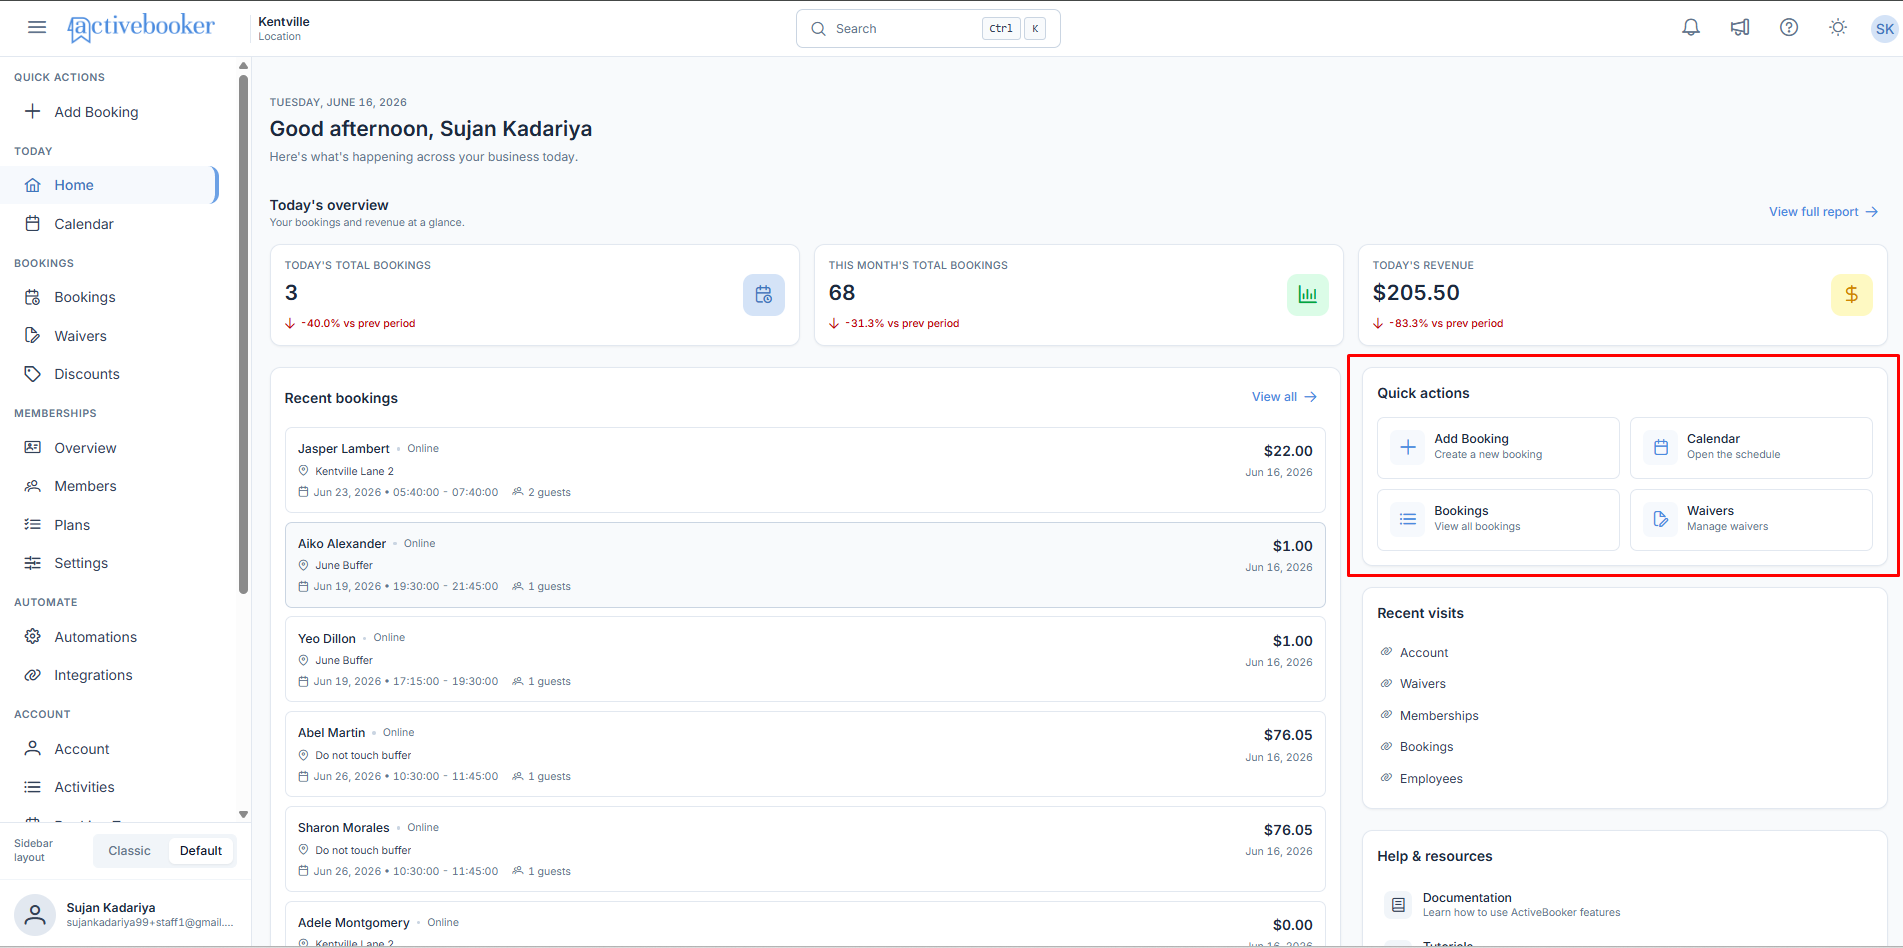Click the Home house icon in sidebar

pyautogui.click(x=33, y=185)
